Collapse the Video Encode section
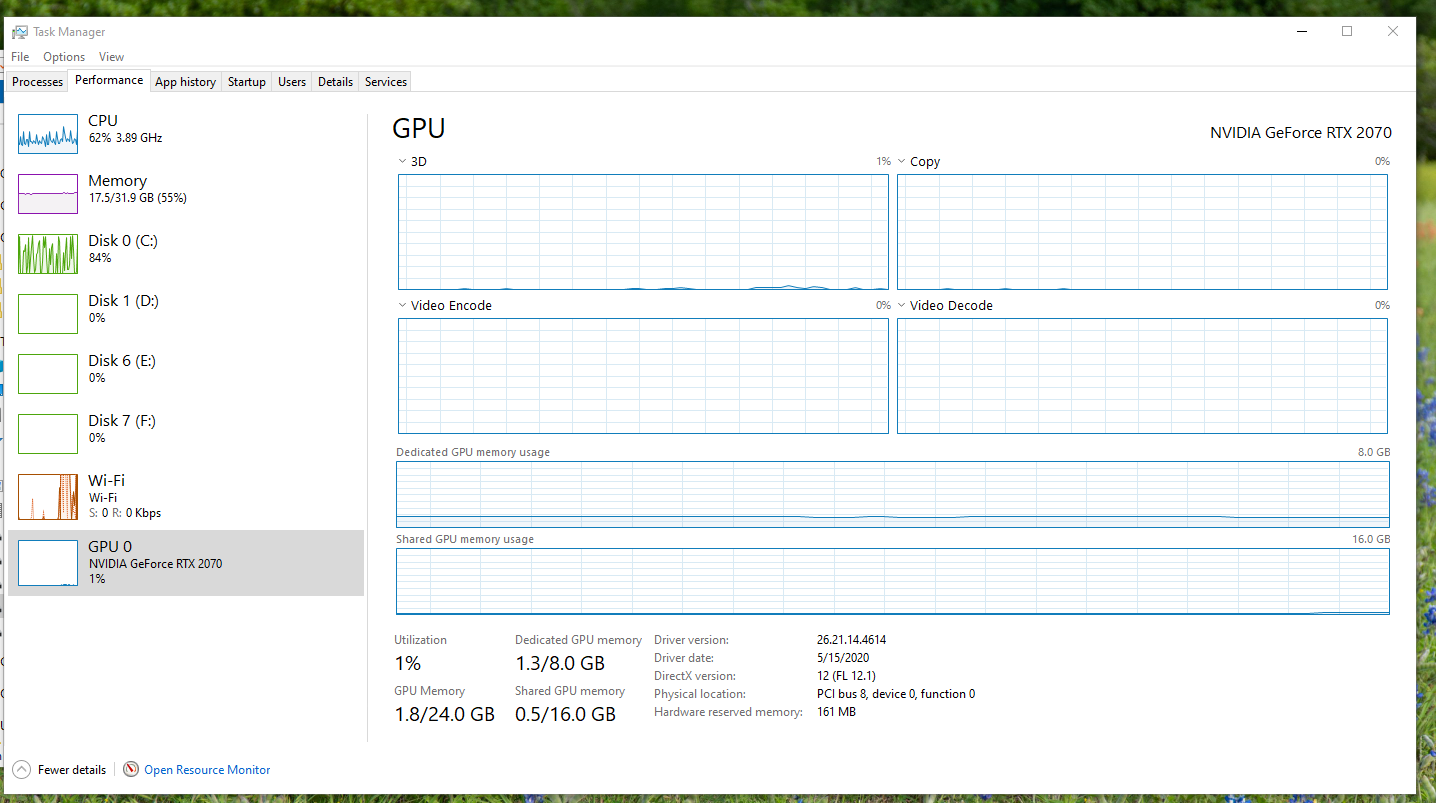This screenshot has height=803, width=1436. [402, 305]
